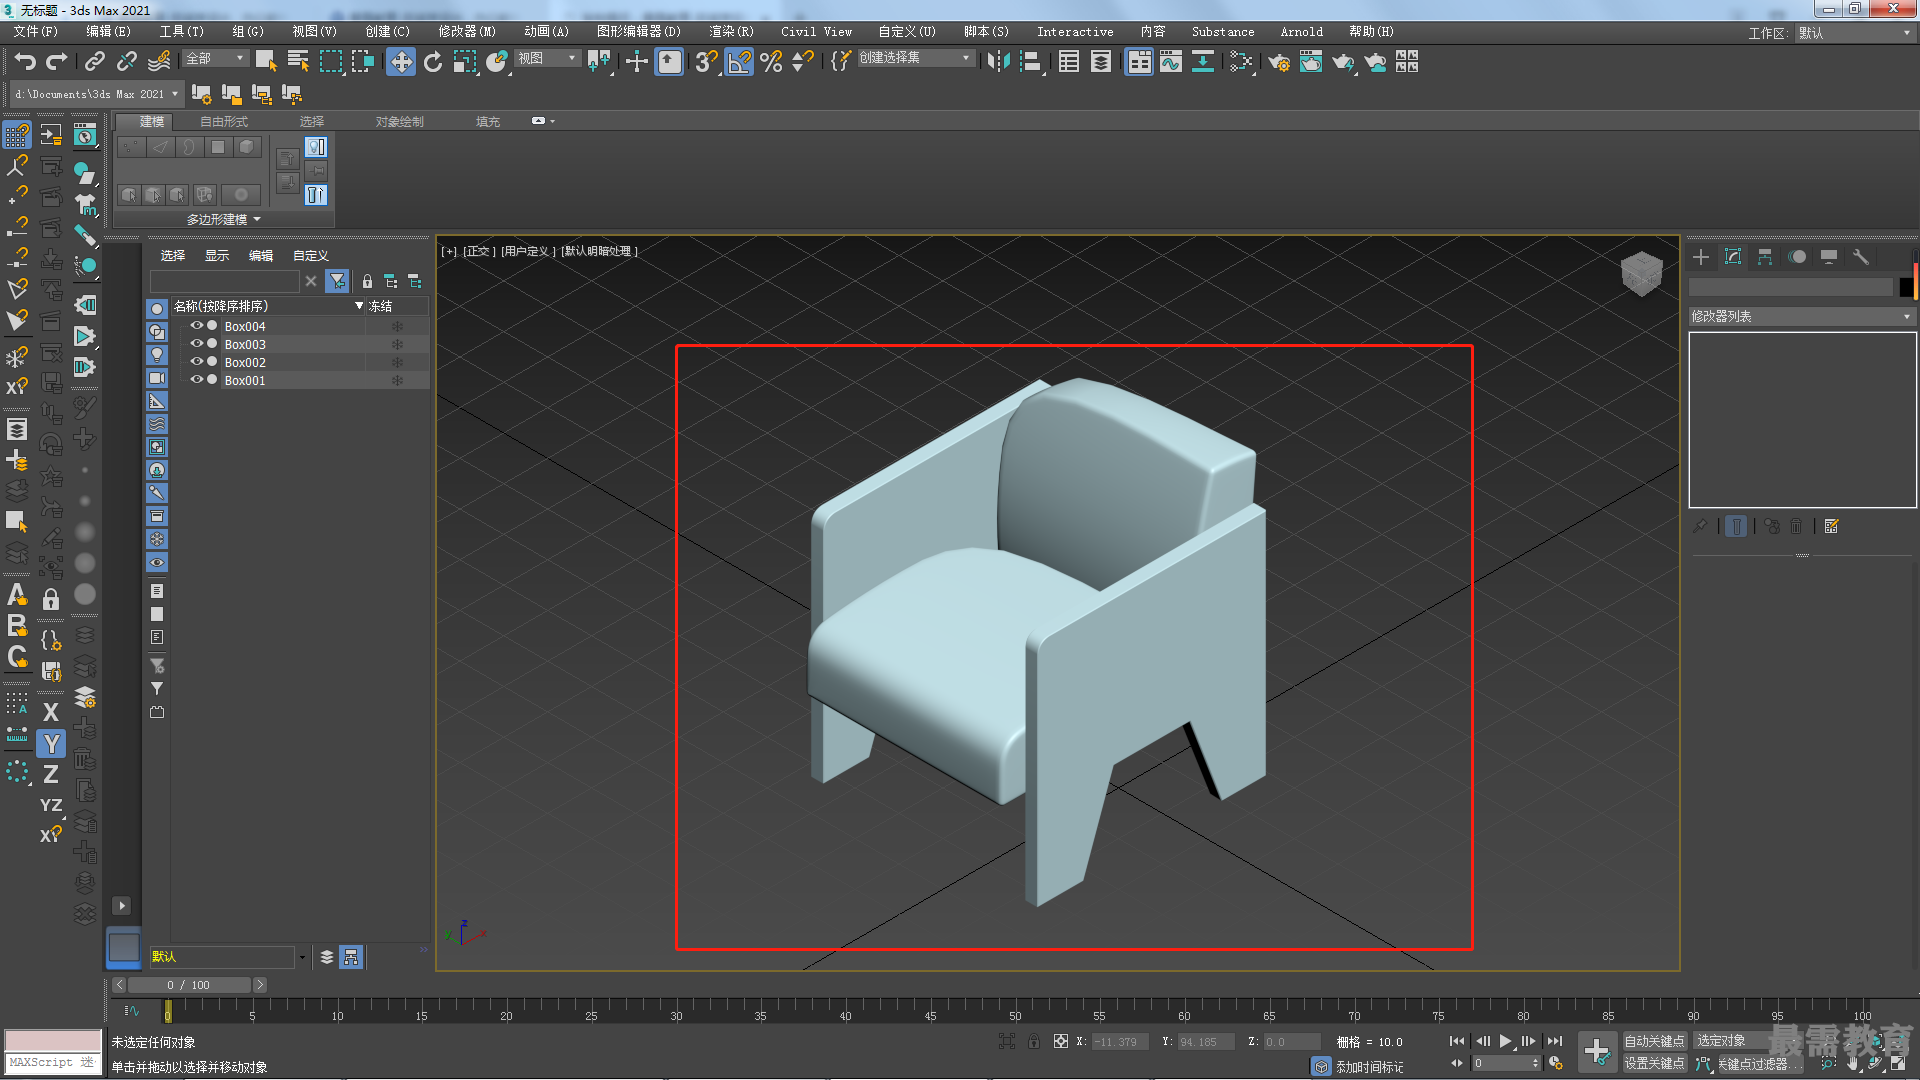Activate the Select Object tool
The width and height of the screenshot is (1920, 1080).
pos(266,62)
